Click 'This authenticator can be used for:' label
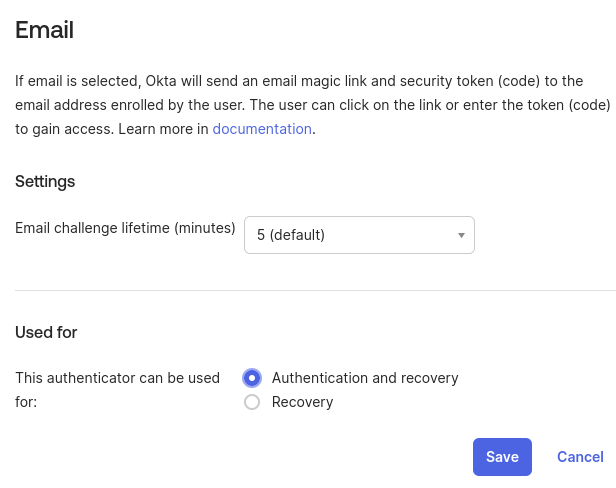The width and height of the screenshot is (616, 488). 117,390
